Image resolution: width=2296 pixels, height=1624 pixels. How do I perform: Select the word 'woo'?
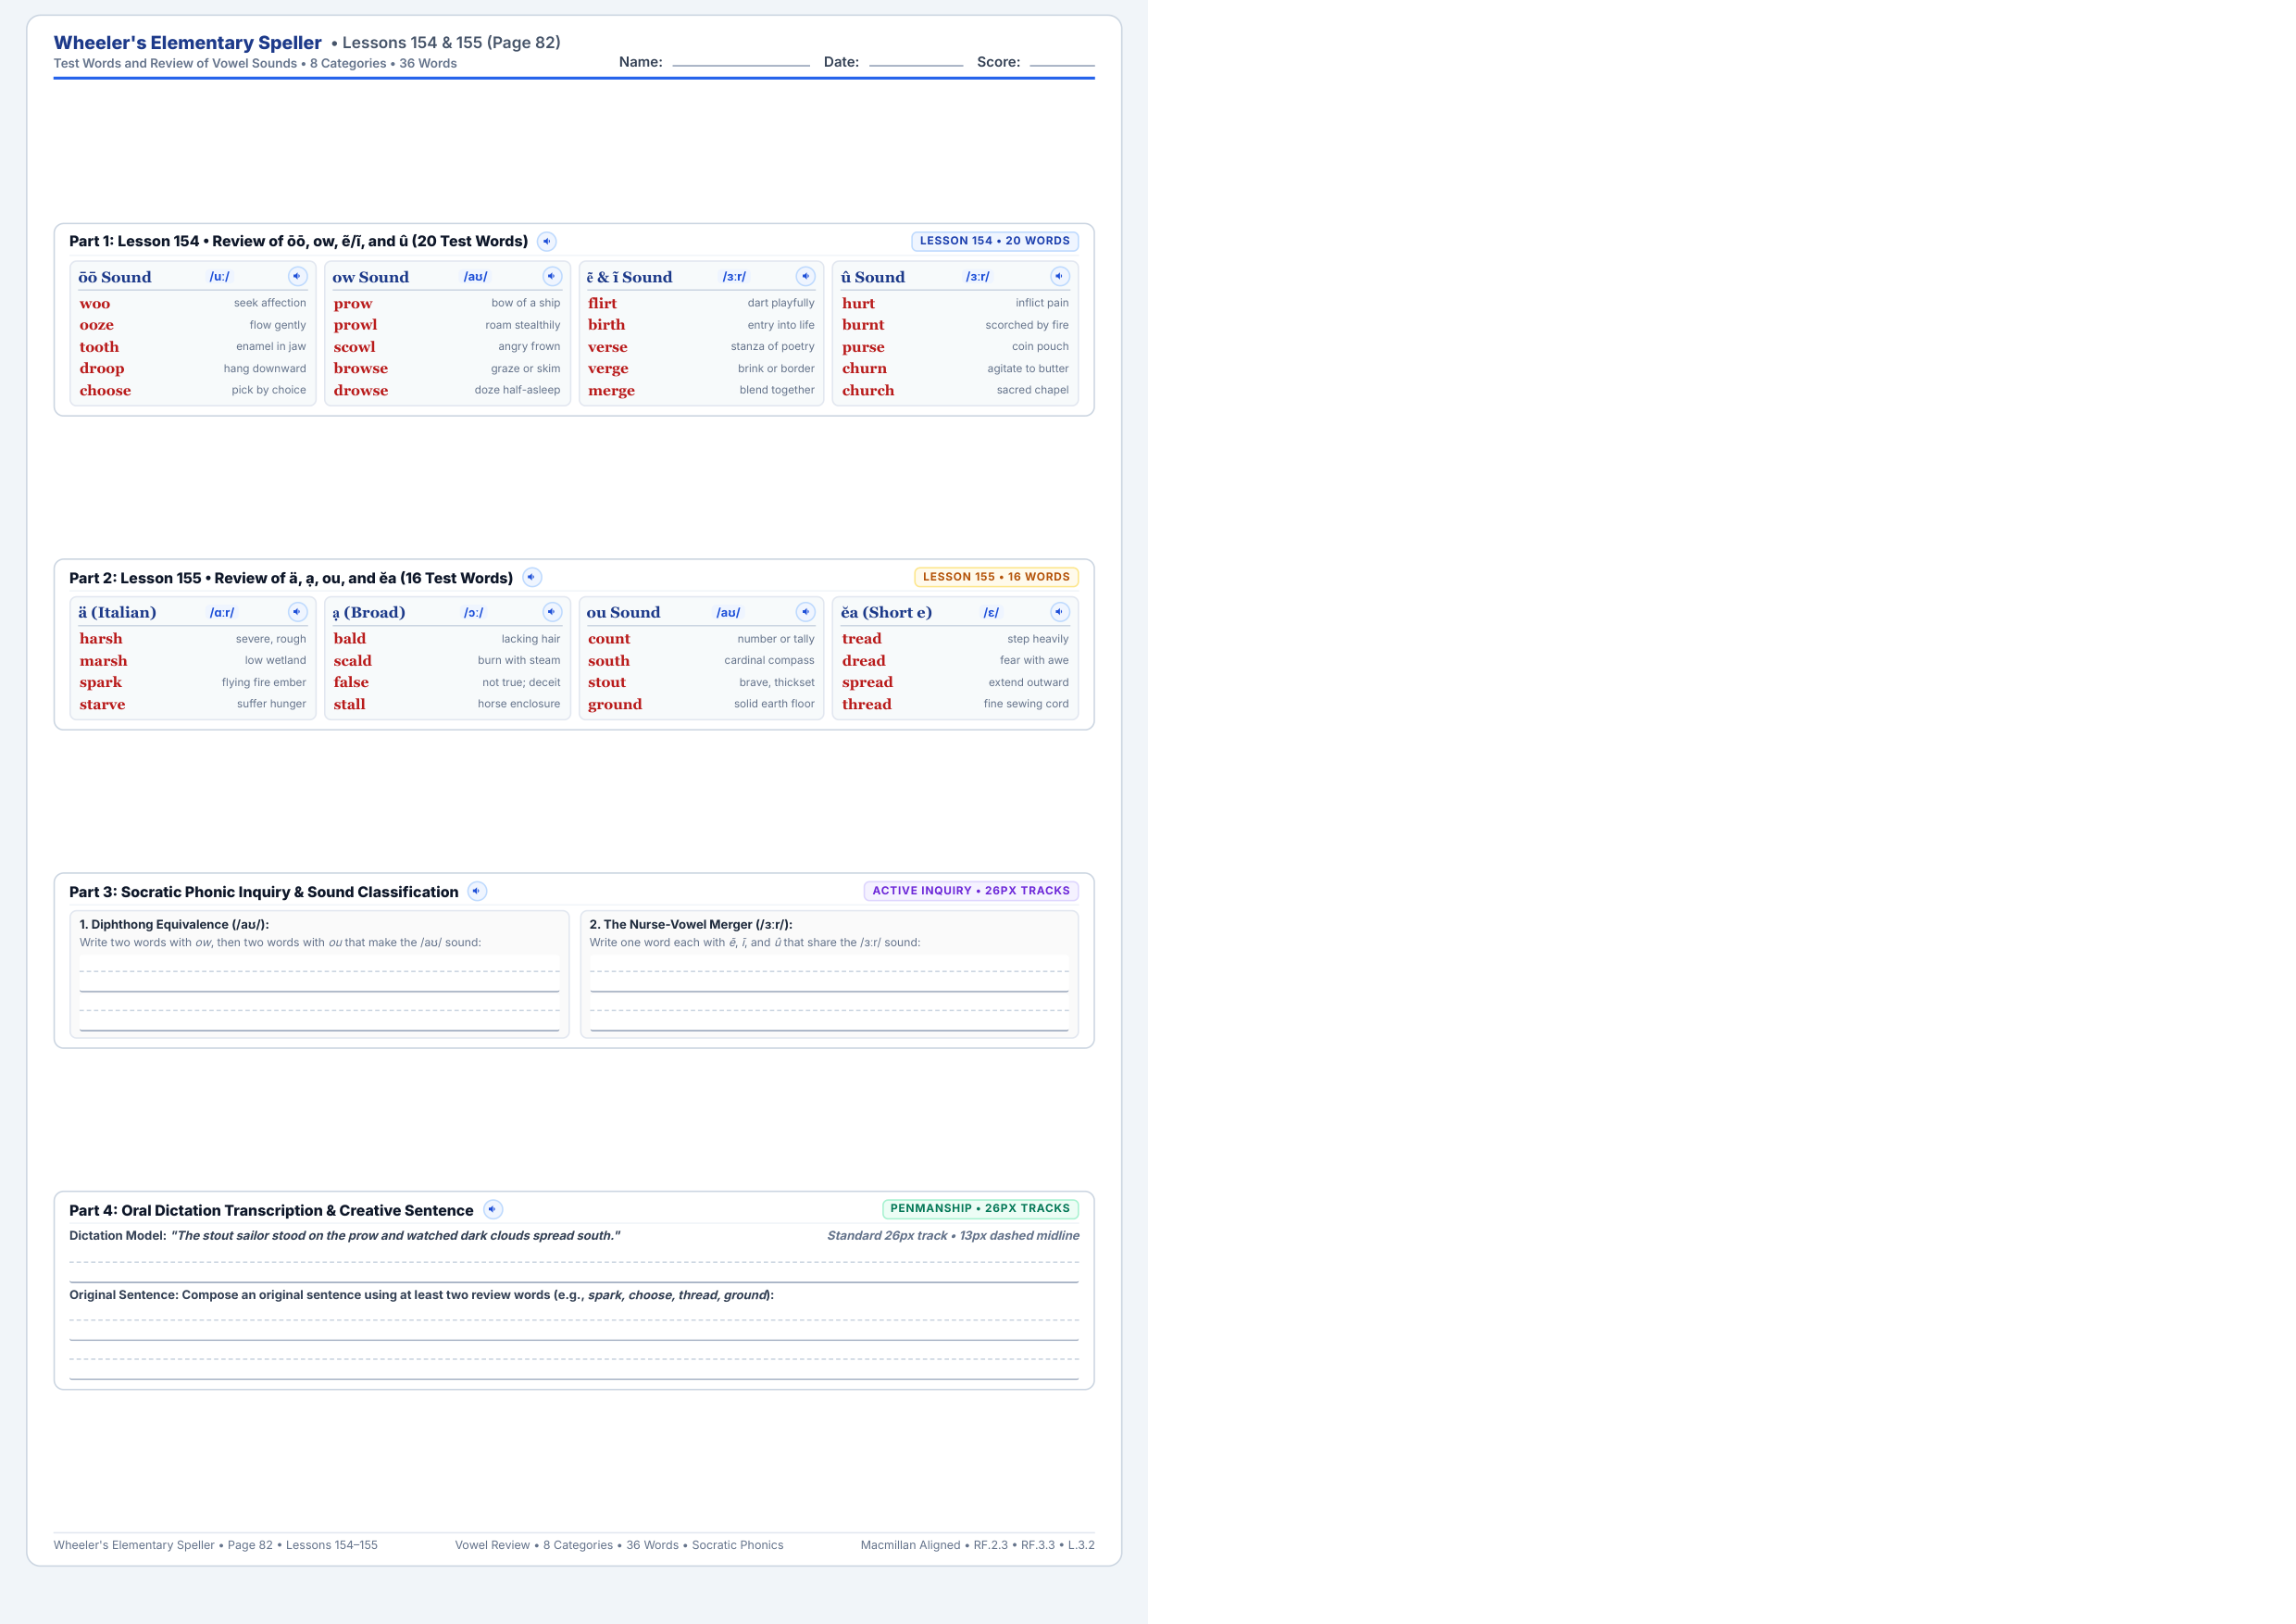click(95, 303)
